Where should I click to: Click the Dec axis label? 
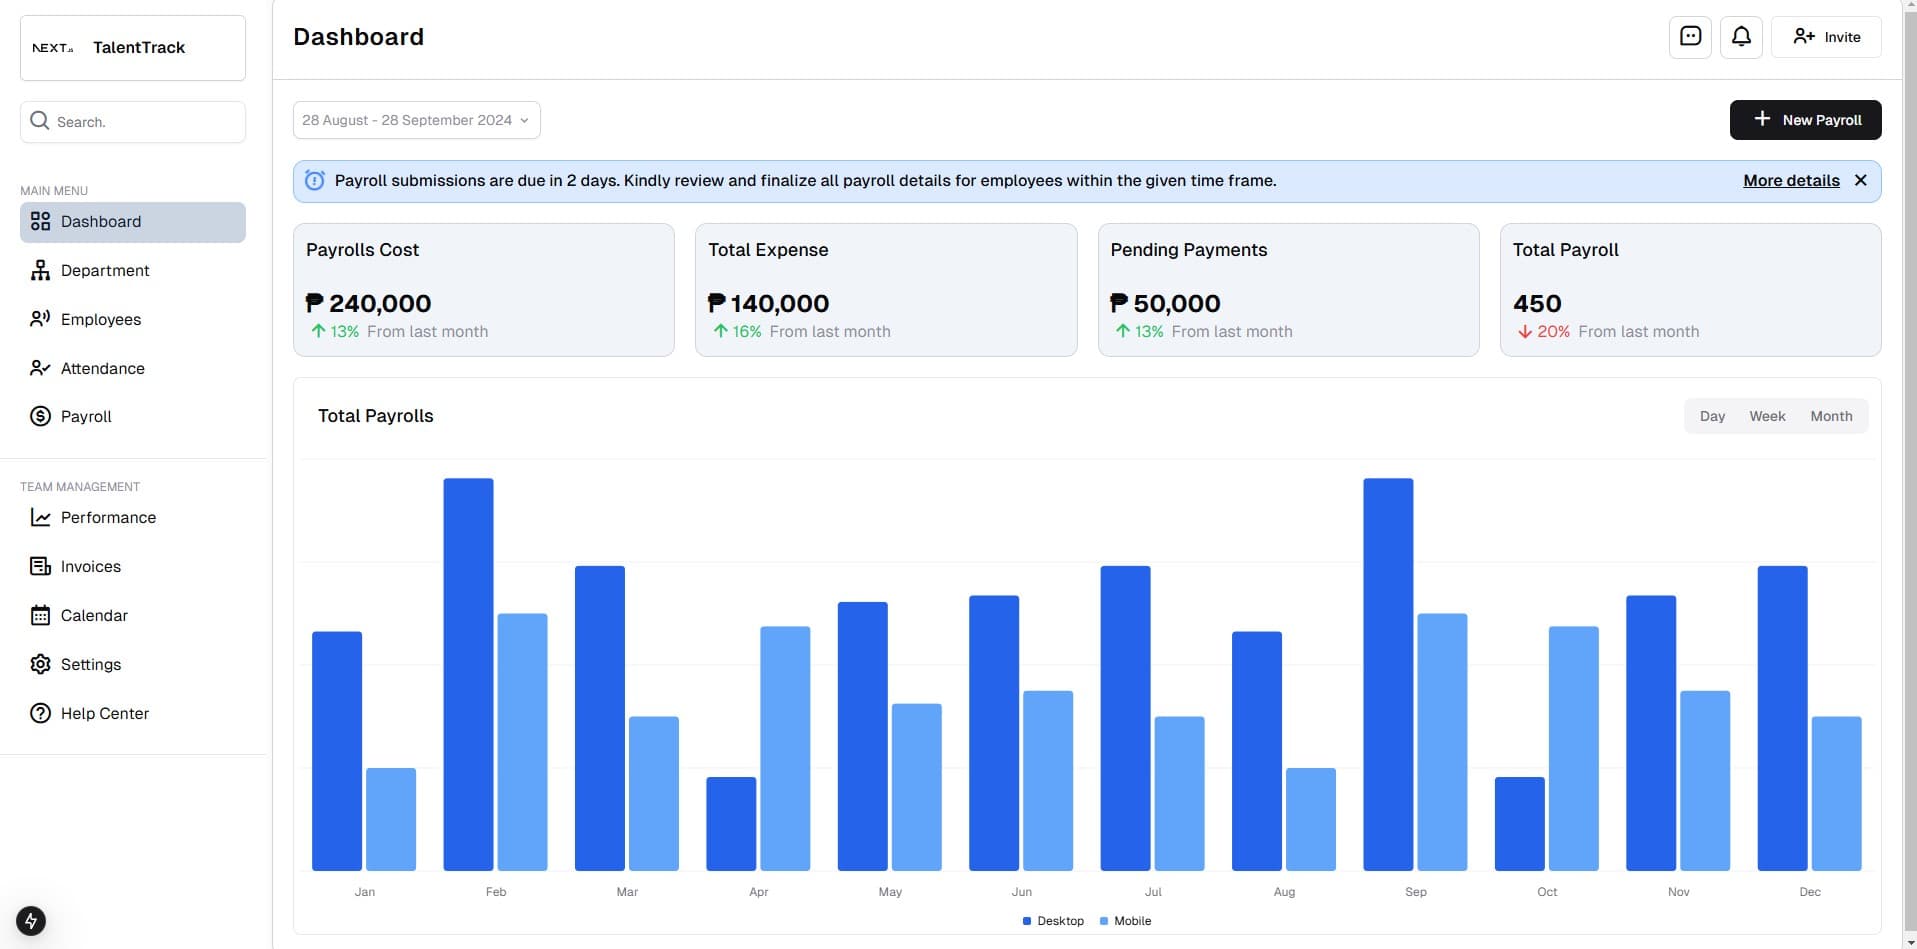(x=1810, y=892)
